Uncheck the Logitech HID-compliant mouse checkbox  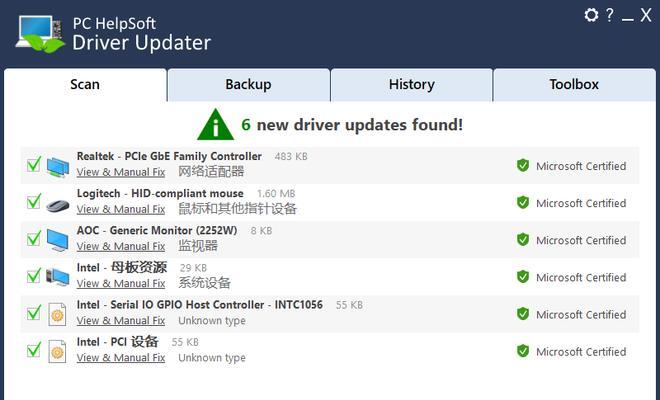[34, 201]
